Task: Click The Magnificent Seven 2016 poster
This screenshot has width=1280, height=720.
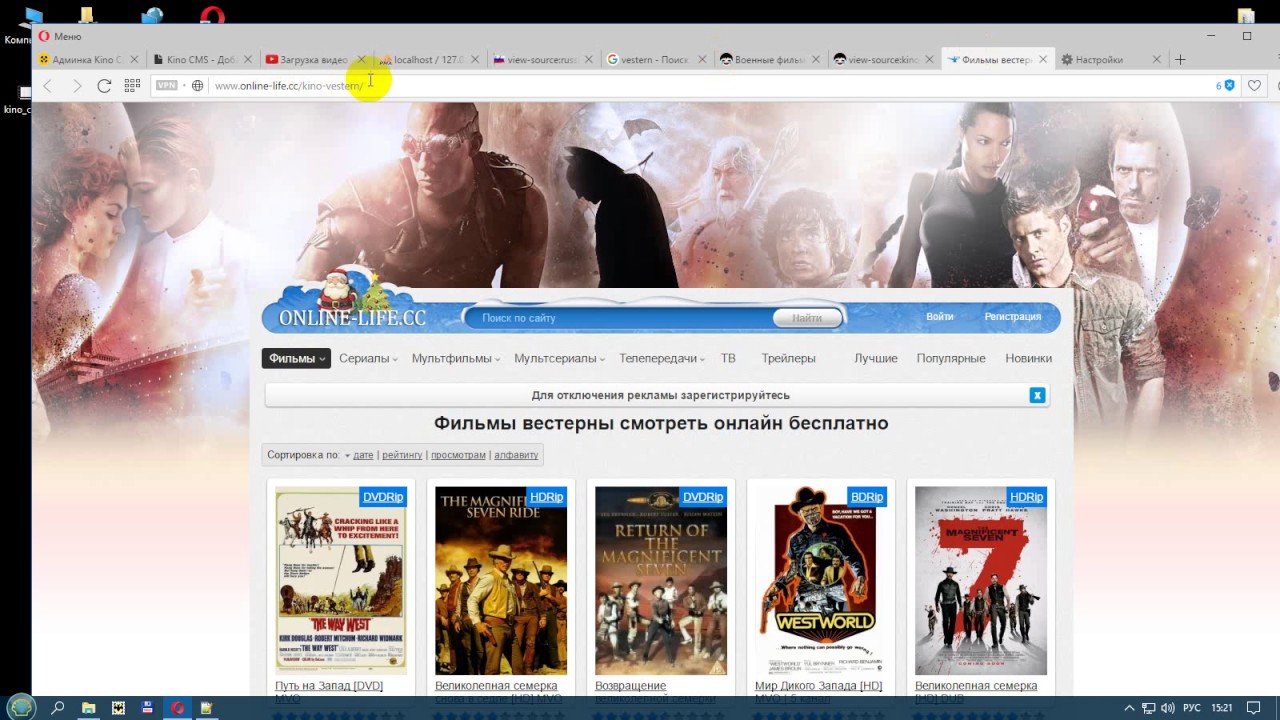Action: pyautogui.click(x=981, y=581)
